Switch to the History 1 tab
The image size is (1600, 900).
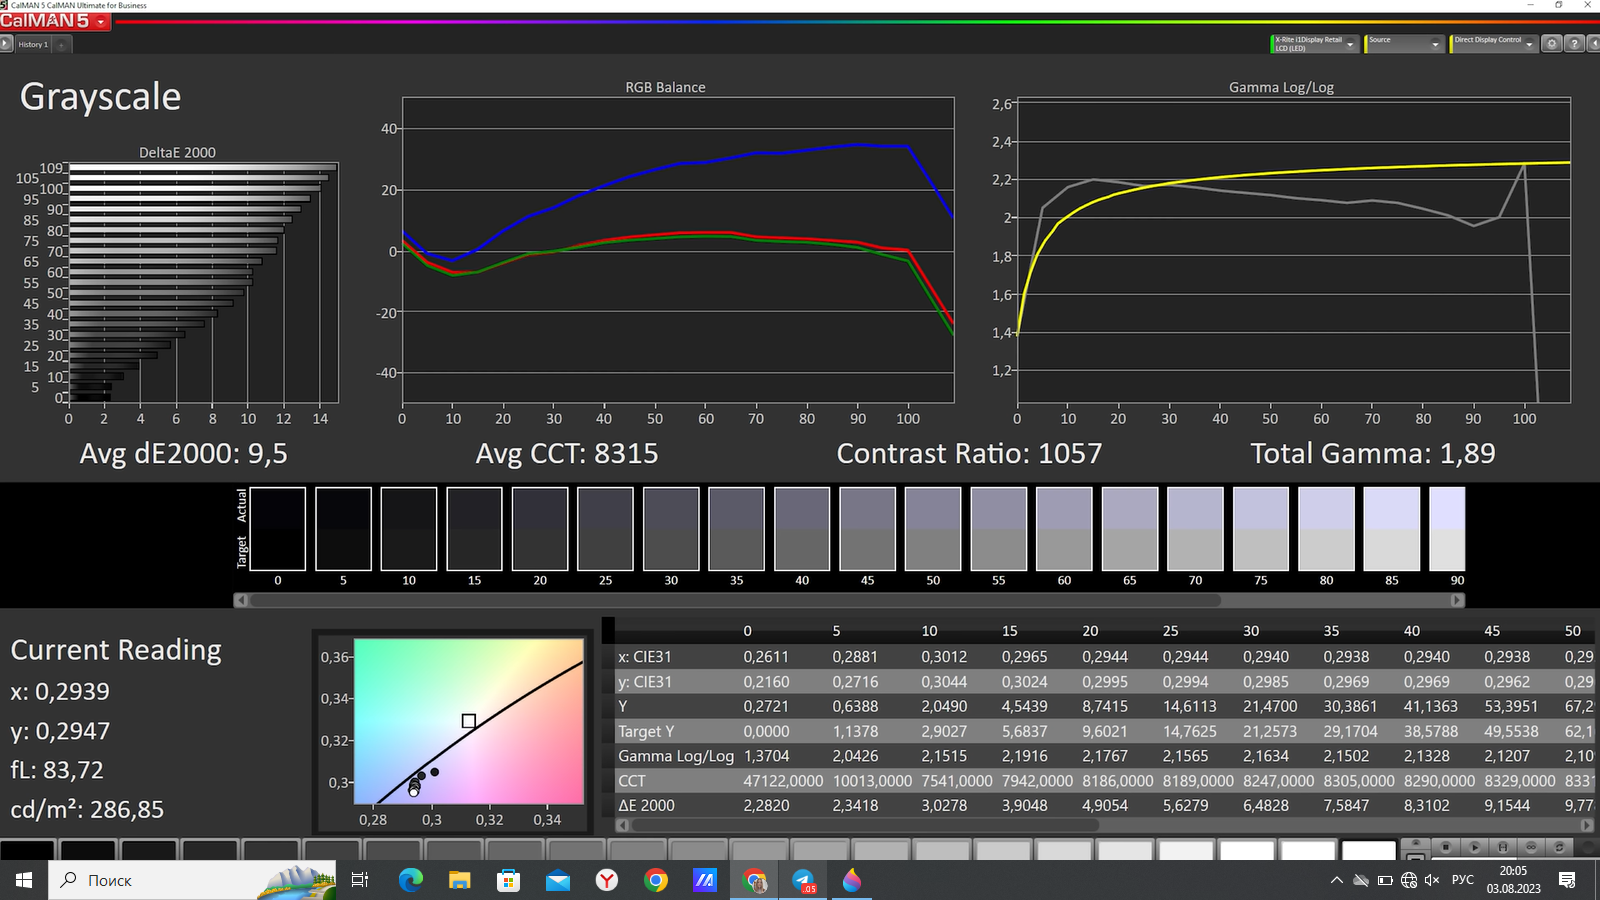[33, 44]
